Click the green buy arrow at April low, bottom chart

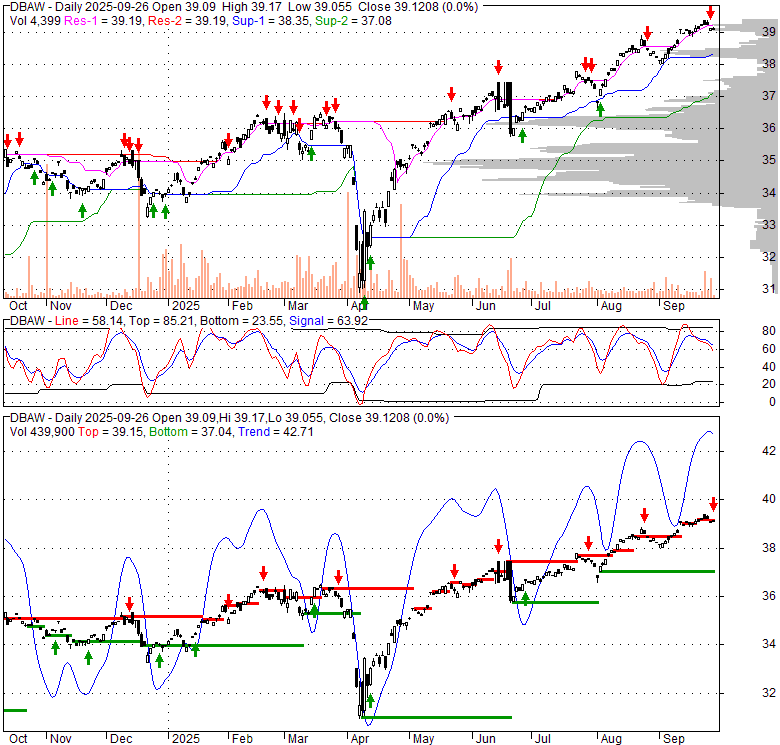coord(370,702)
